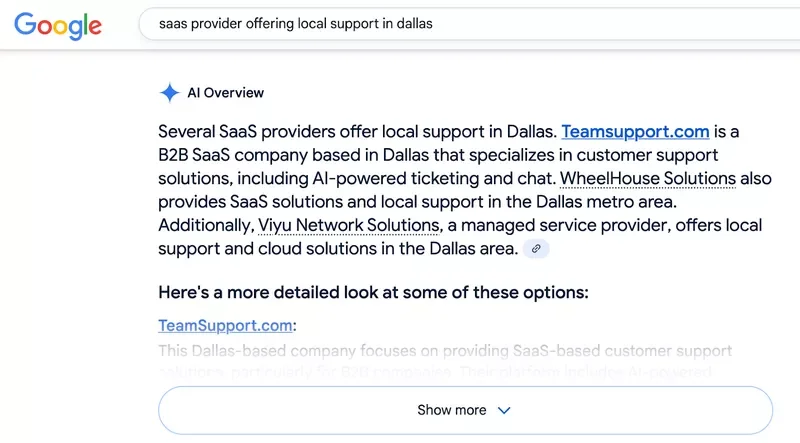Click the AI Overview sparkle icon

(169, 93)
